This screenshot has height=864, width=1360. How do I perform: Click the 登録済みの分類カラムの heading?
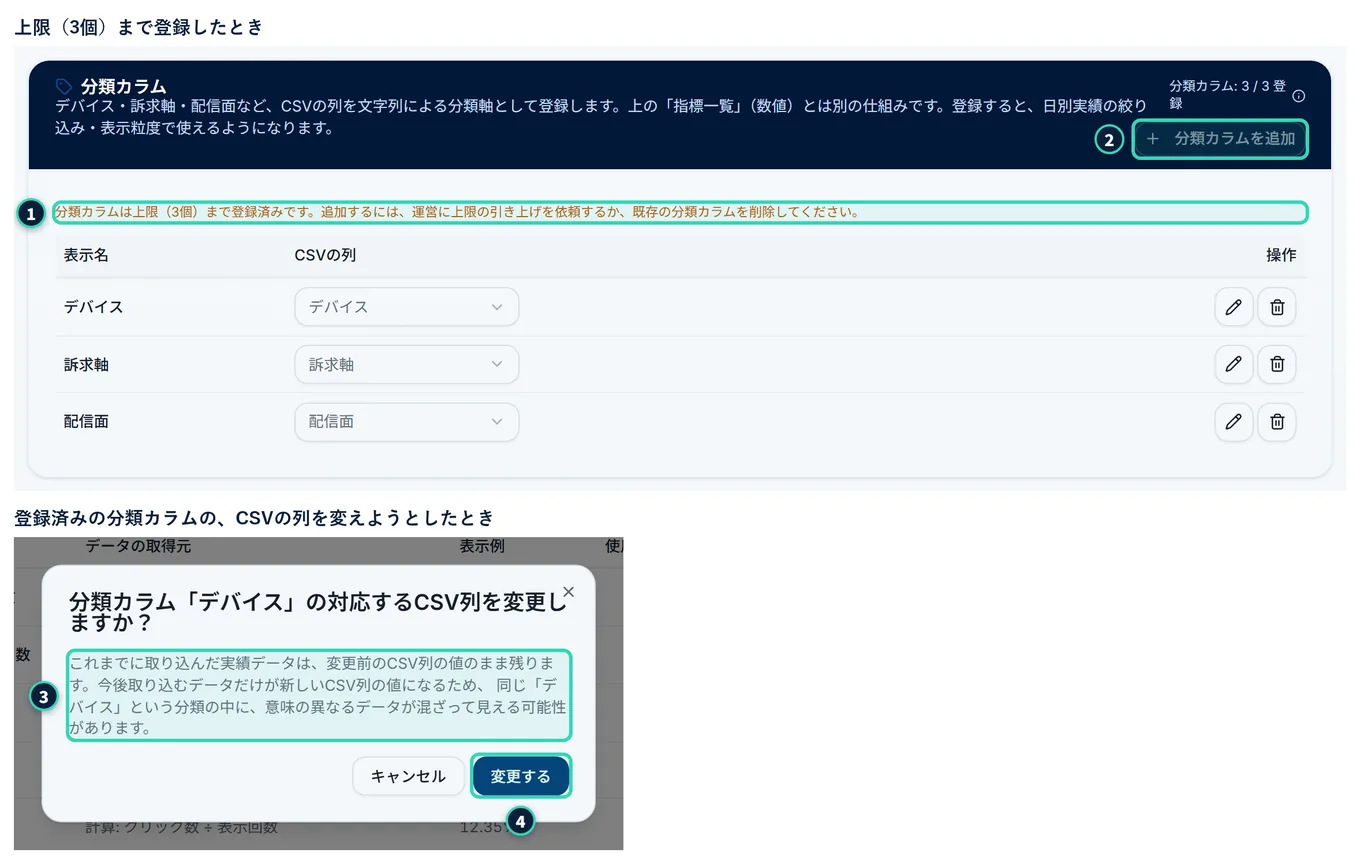(254, 518)
